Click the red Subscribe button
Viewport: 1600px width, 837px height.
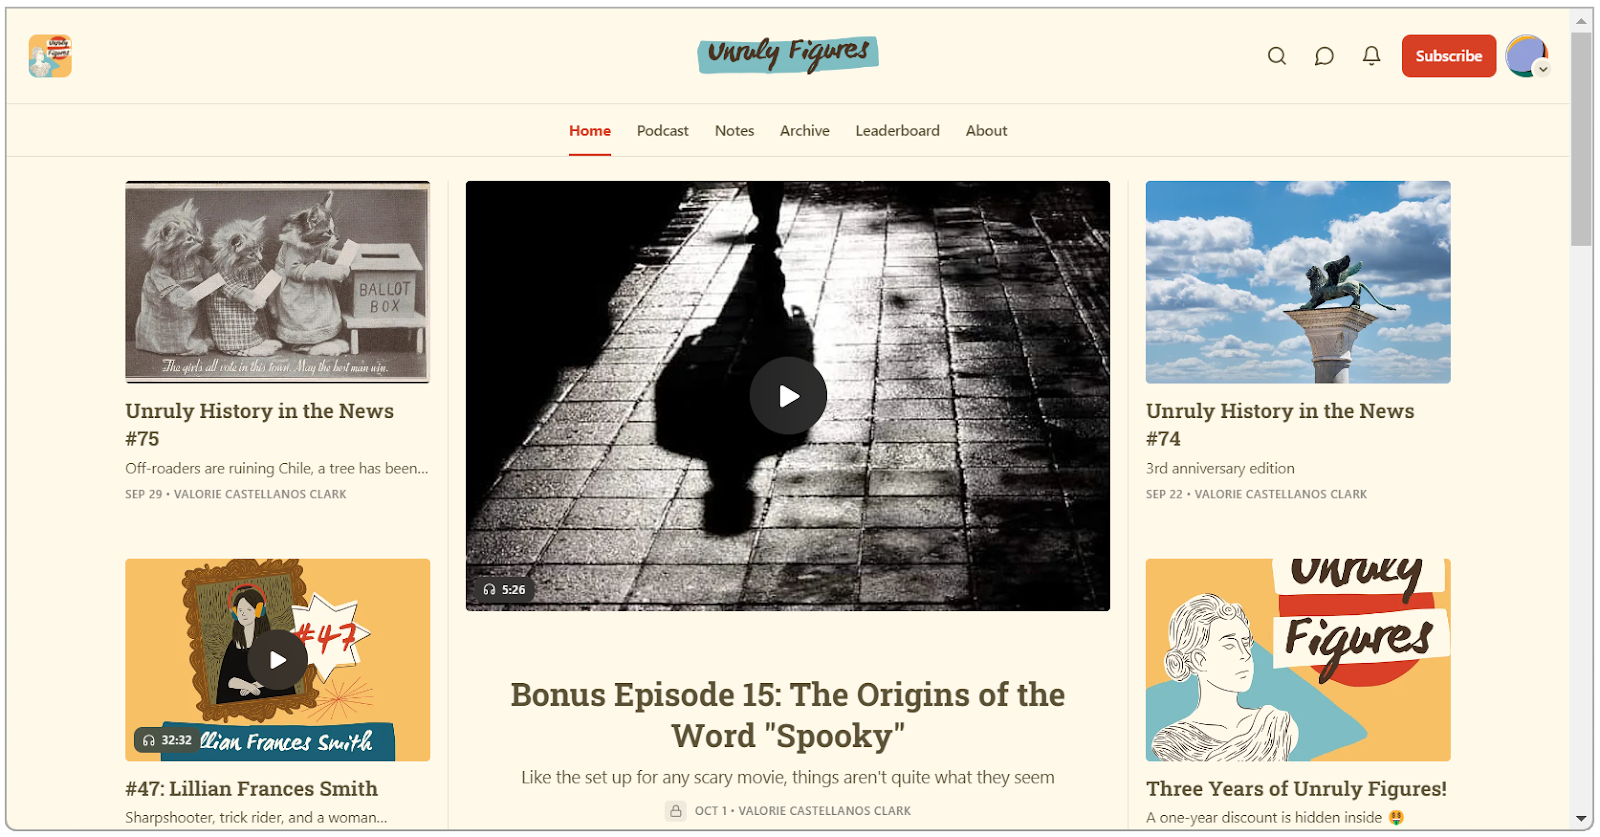coord(1448,56)
